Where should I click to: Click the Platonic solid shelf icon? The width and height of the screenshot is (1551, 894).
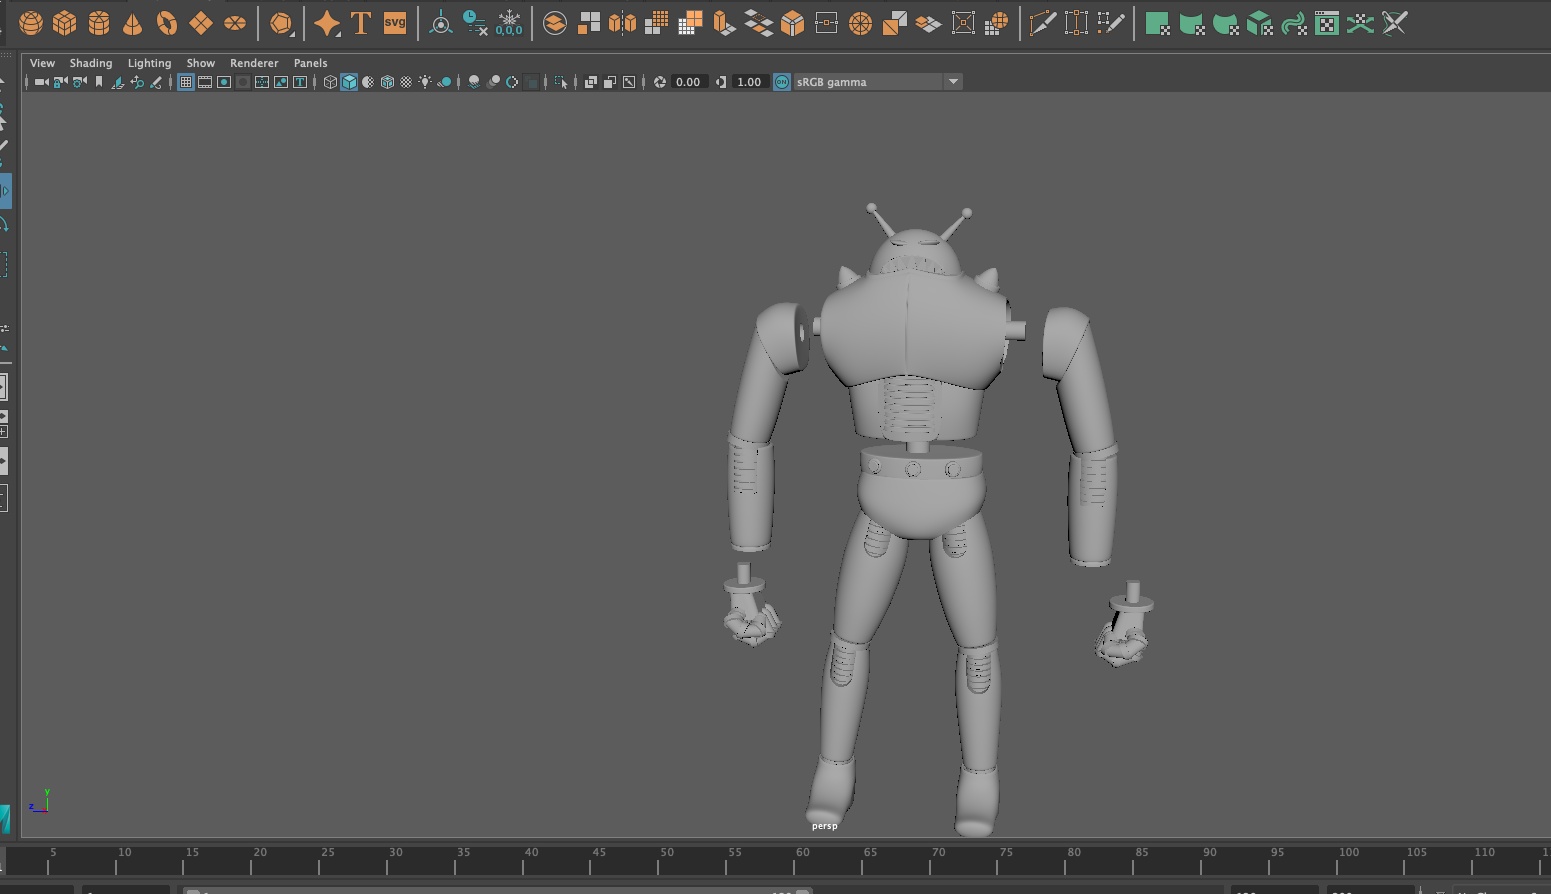coord(282,23)
